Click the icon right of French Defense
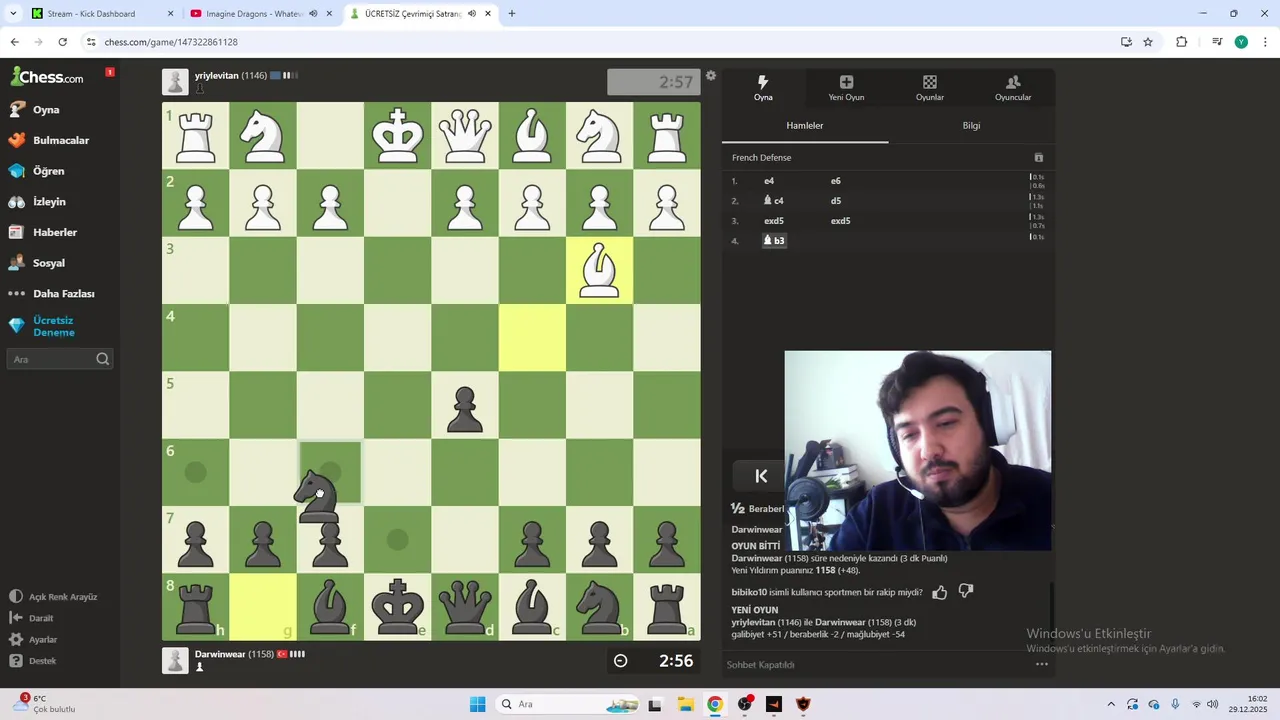This screenshot has height=720, width=1280. tap(1038, 158)
